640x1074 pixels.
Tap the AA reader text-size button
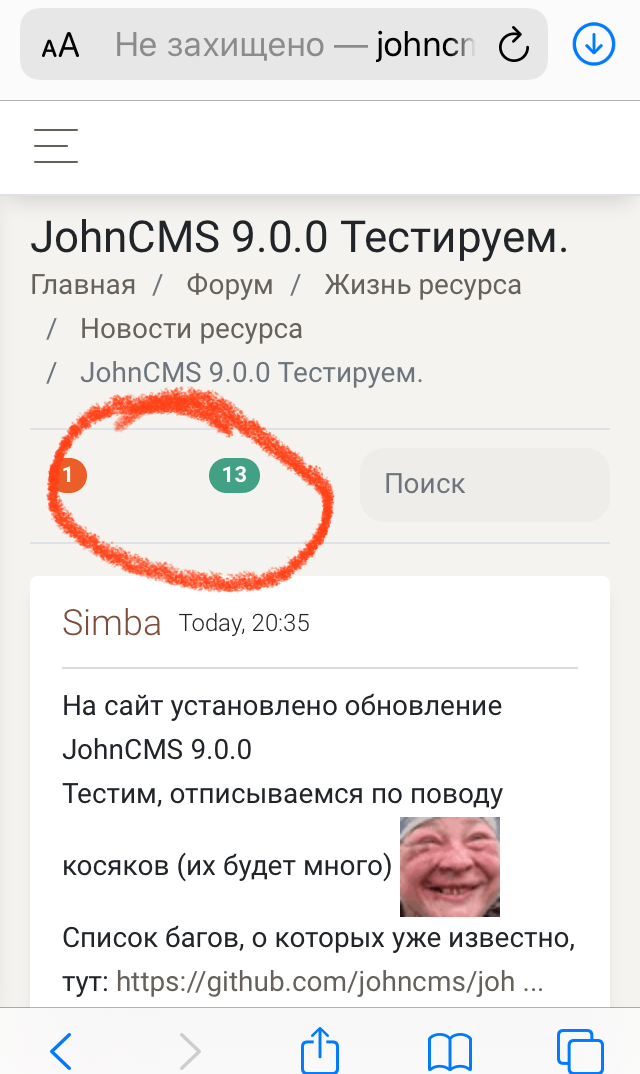60,46
